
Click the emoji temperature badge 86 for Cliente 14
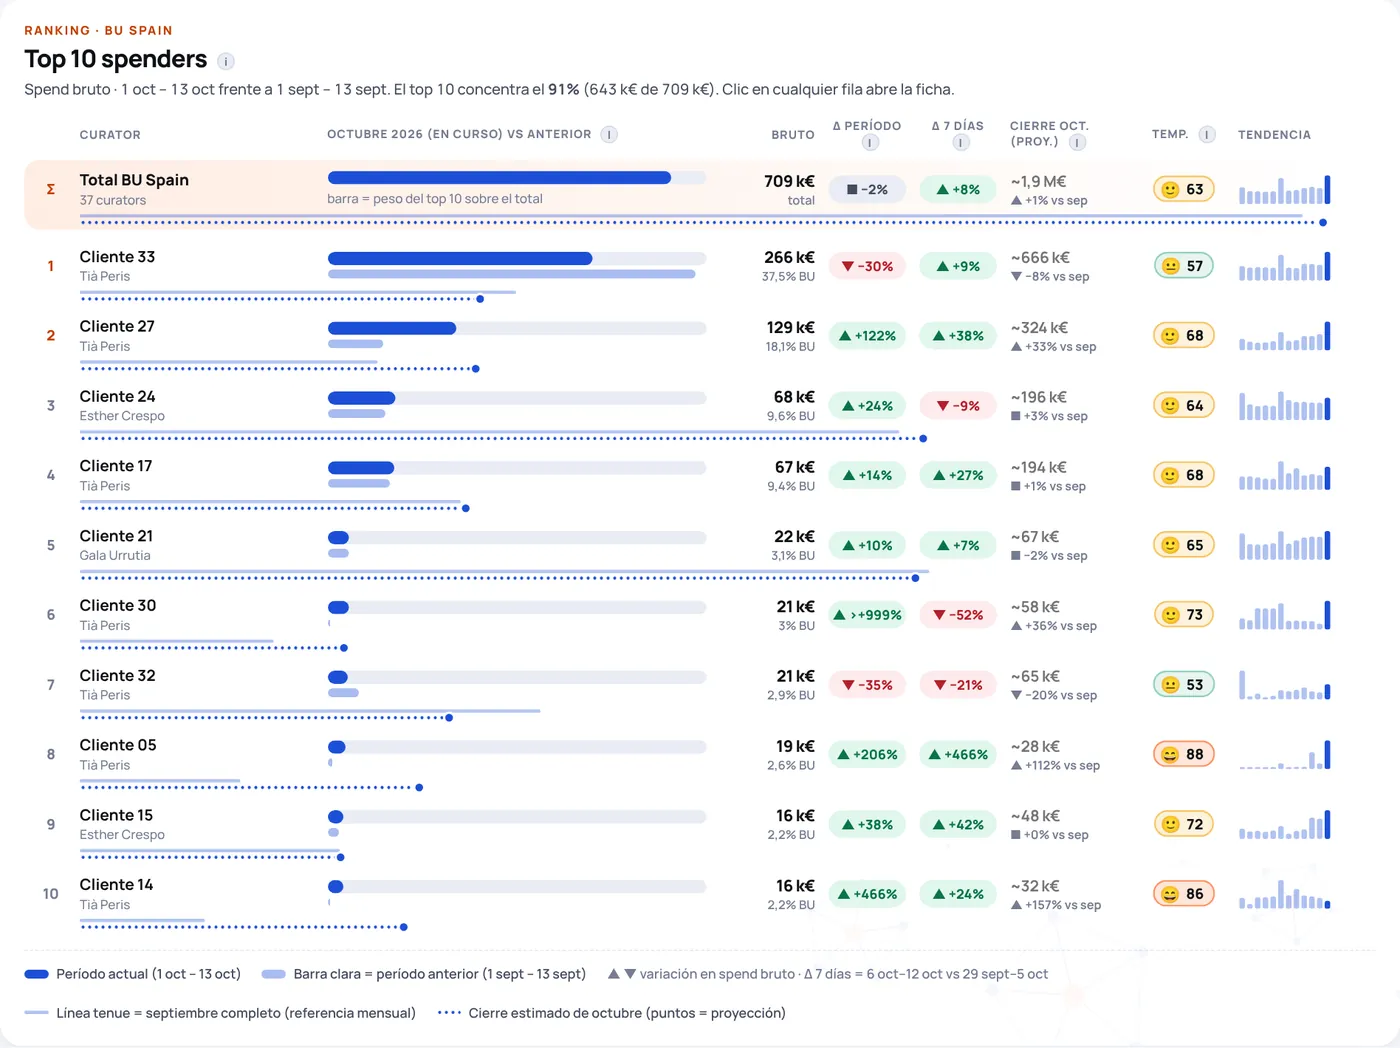click(x=1184, y=894)
